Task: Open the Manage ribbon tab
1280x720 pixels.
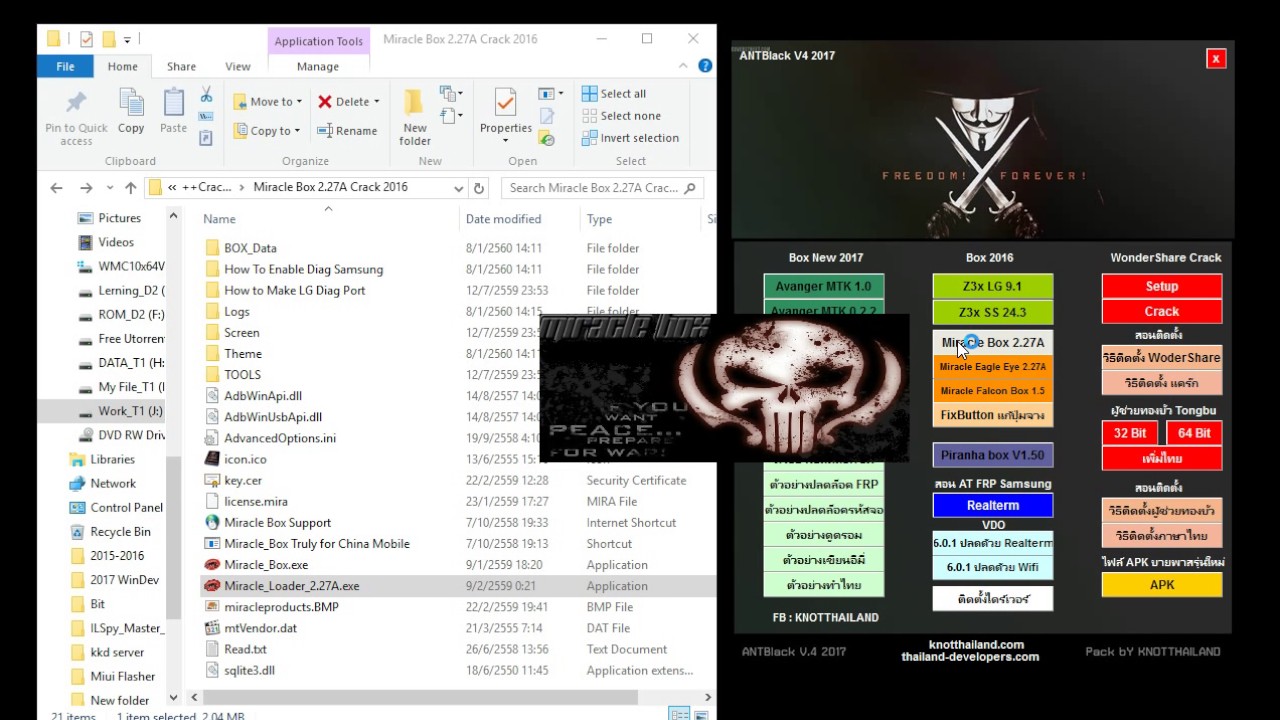Action: (x=318, y=66)
